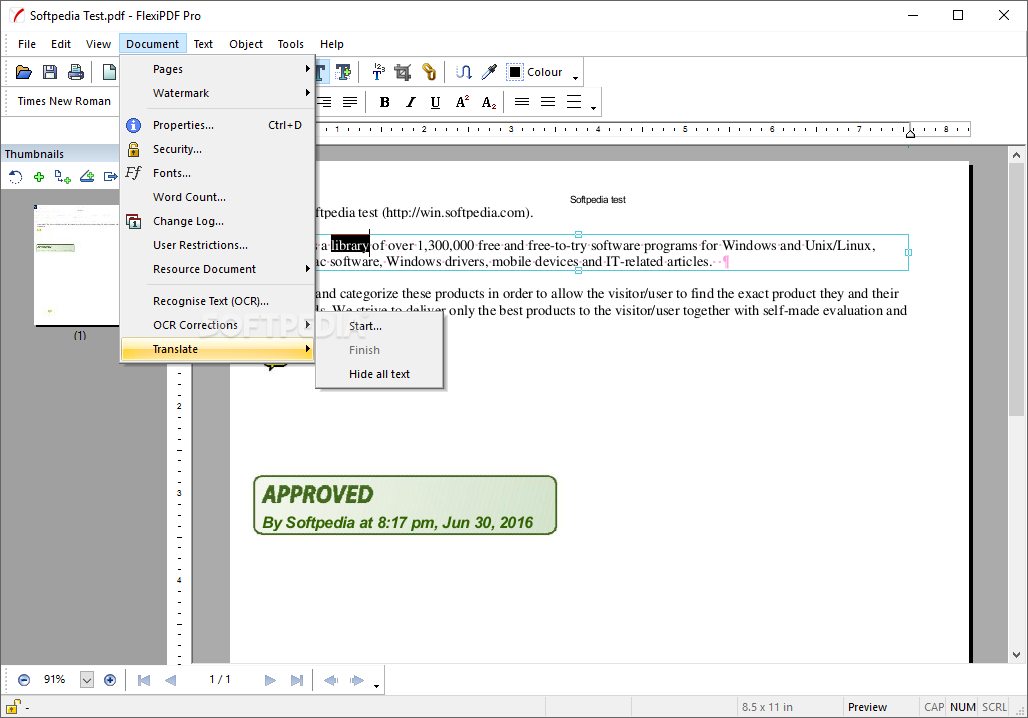Open the File menu

pyautogui.click(x=27, y=44)
